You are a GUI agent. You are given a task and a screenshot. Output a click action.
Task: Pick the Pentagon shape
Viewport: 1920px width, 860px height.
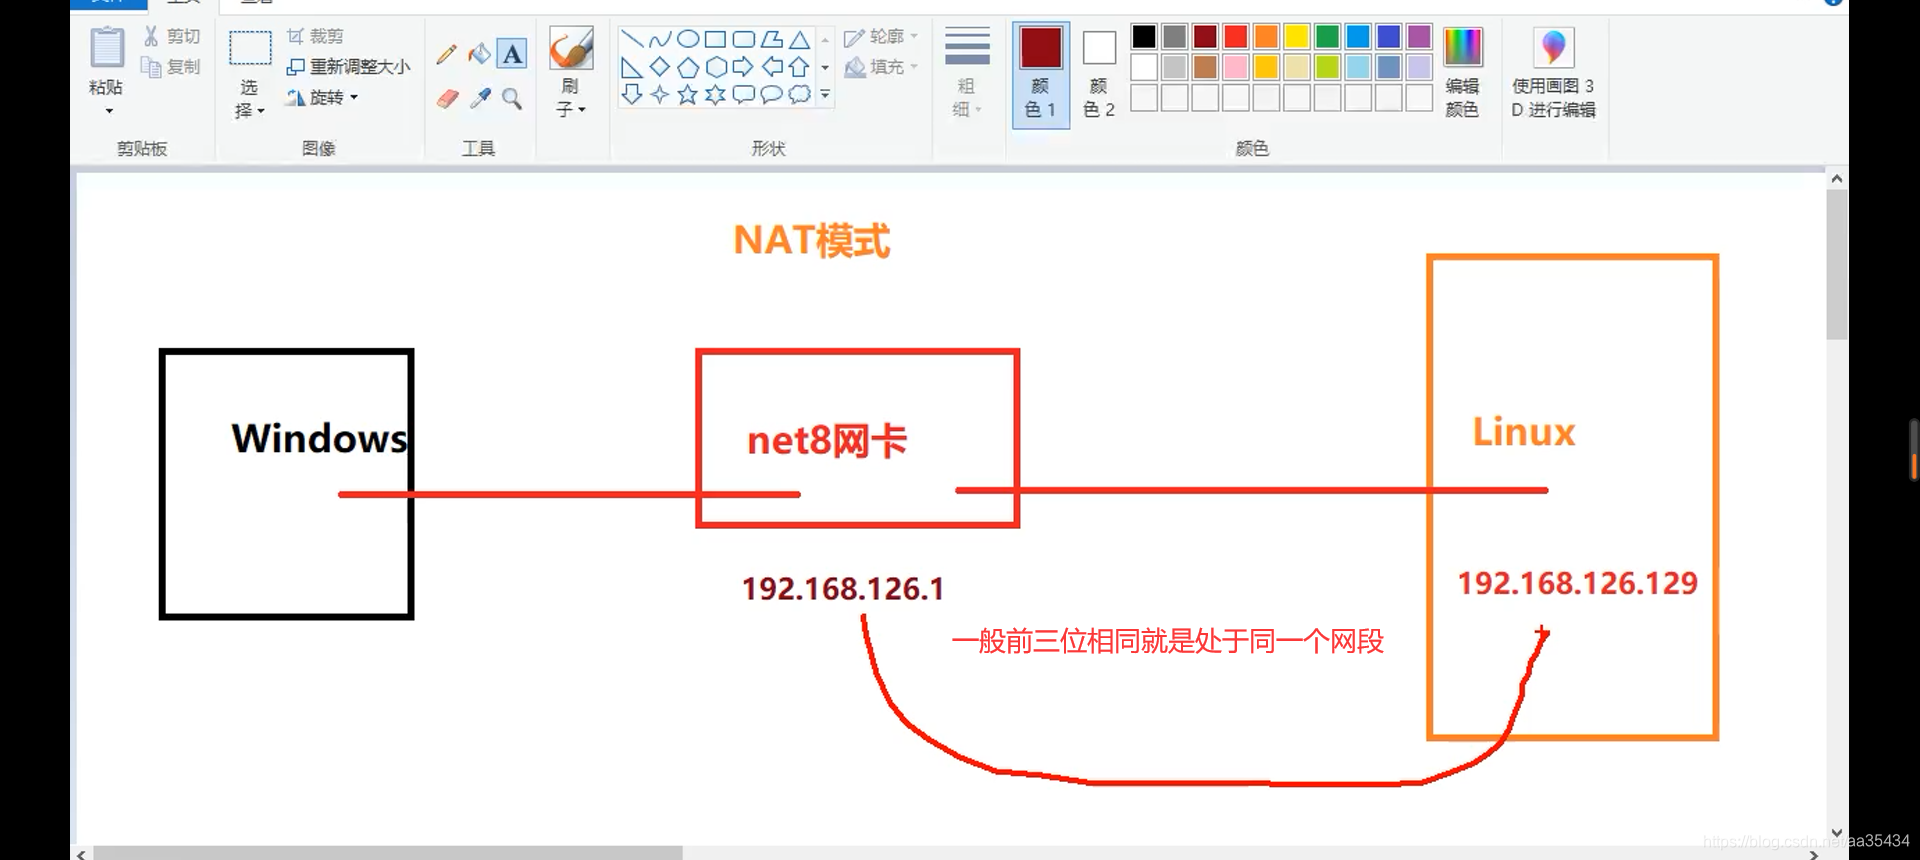[x=688, y=67]
